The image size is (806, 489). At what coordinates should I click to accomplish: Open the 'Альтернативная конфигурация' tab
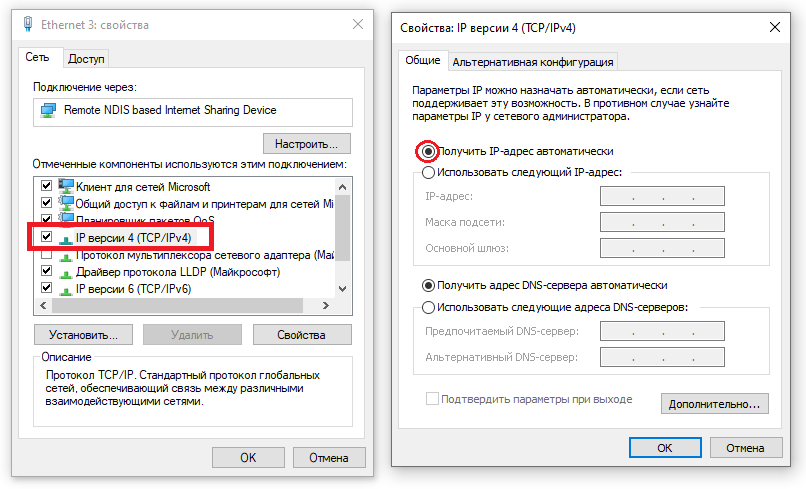(532, 62)
